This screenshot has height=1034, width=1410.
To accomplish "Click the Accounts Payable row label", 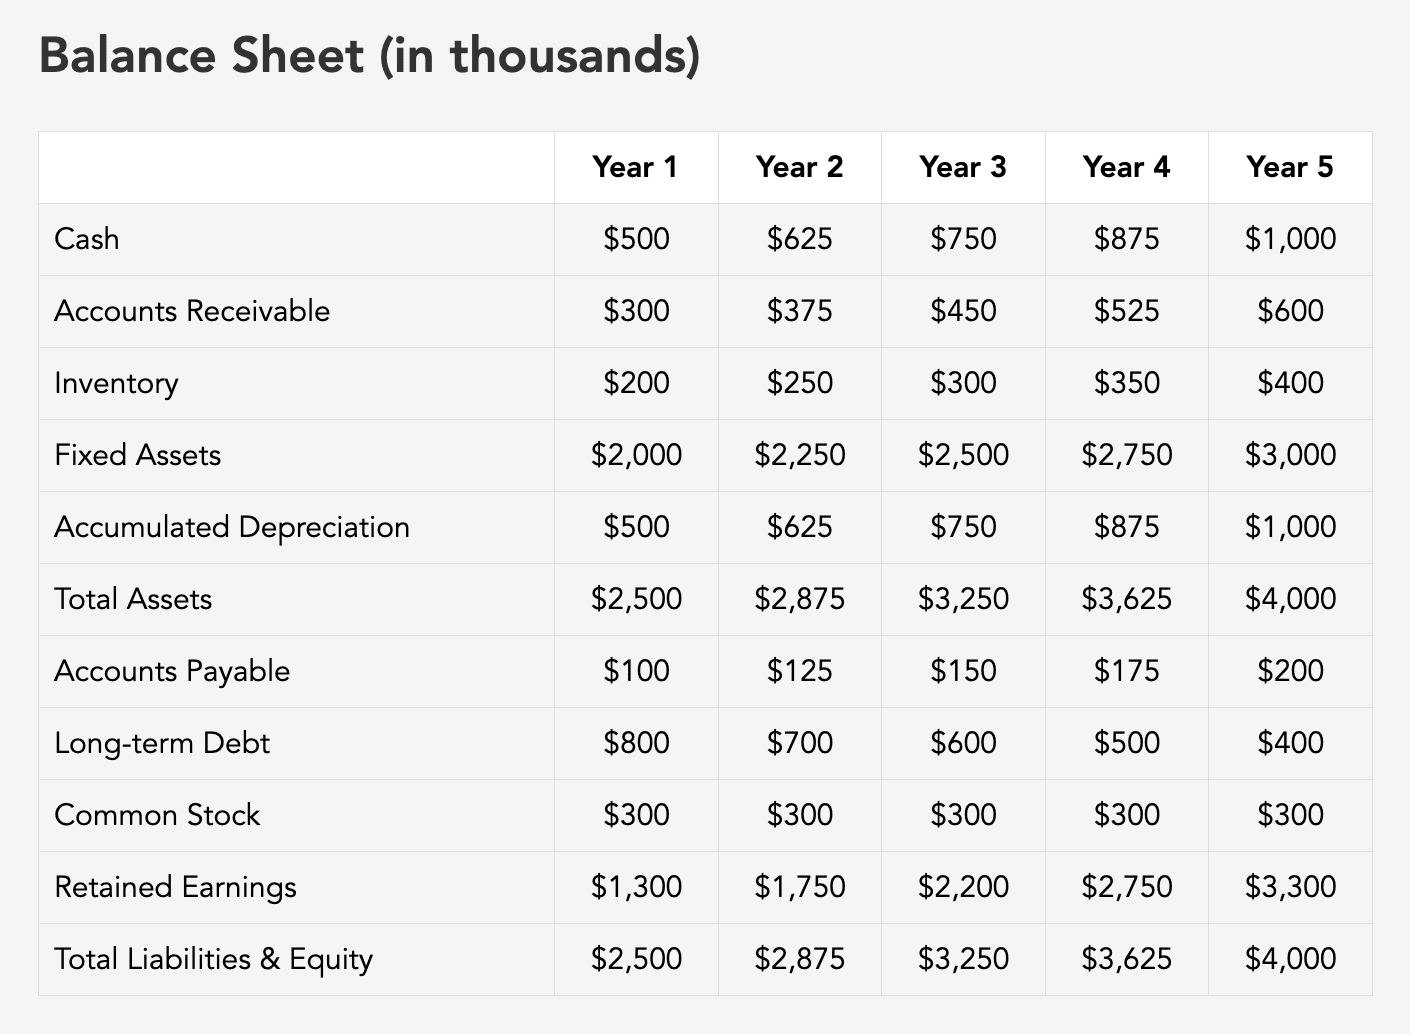I will (172, 671).
